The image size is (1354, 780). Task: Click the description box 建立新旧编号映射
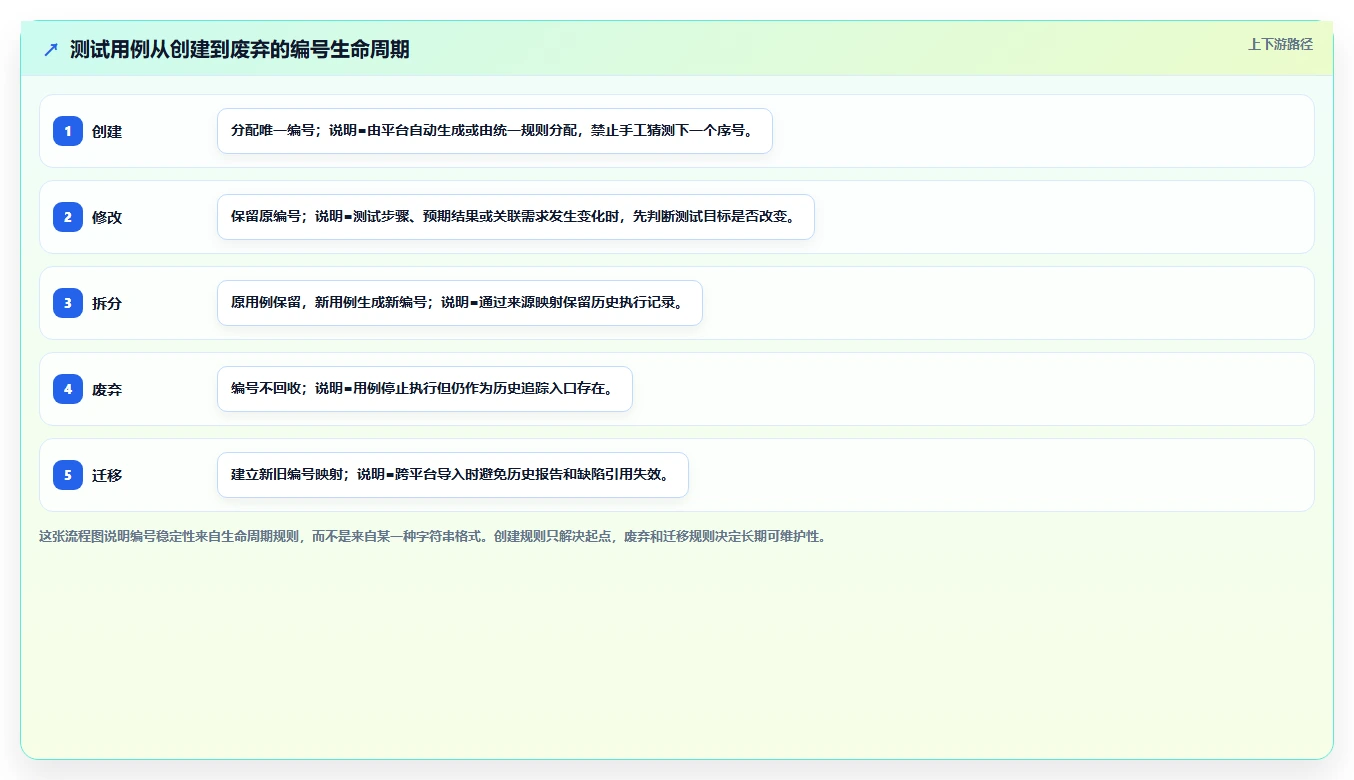click(453, 475)
